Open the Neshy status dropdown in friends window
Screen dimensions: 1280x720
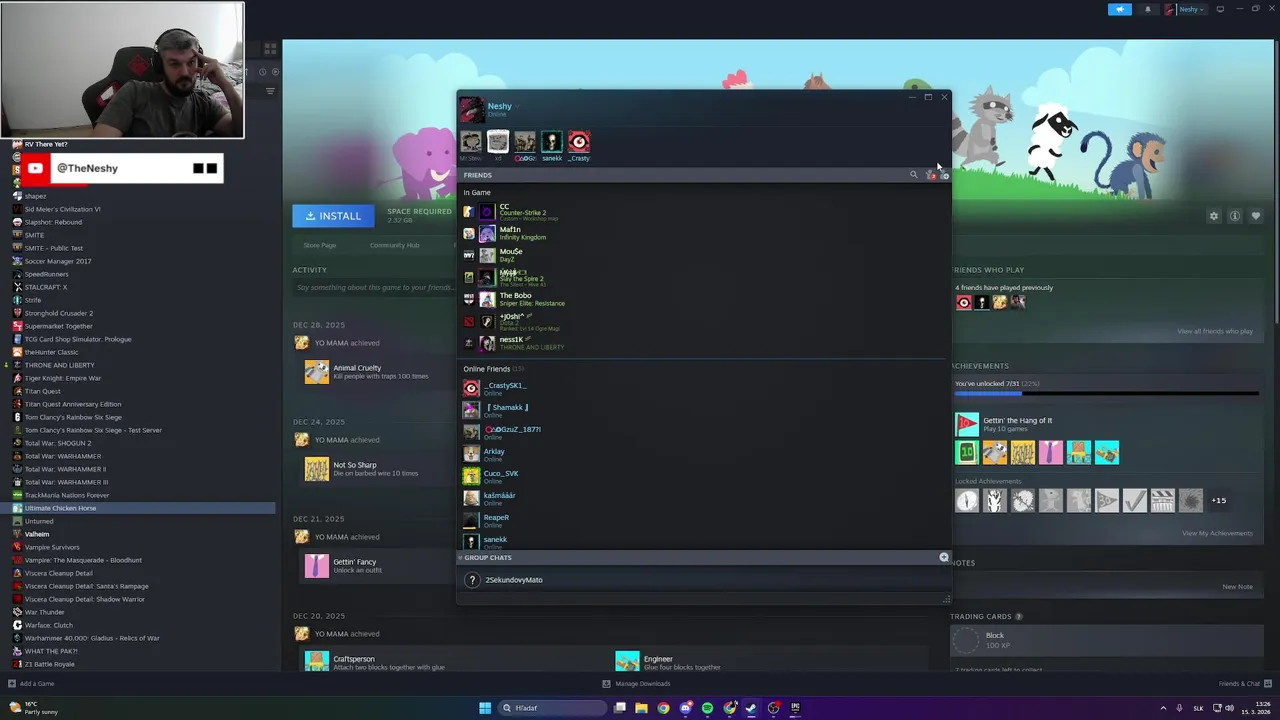click(517, 106)
